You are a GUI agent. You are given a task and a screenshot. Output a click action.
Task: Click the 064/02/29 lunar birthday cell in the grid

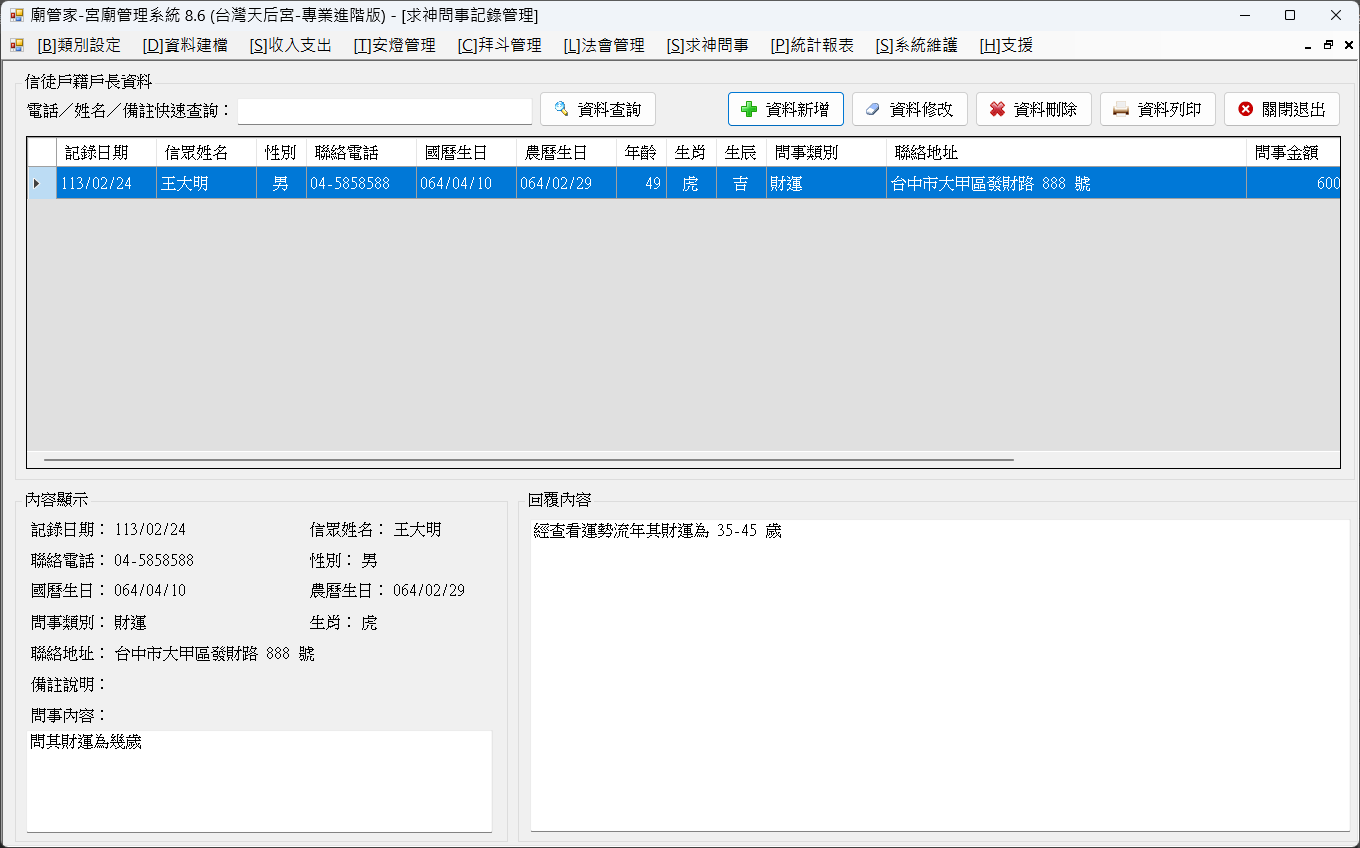[x=566, y=183]
